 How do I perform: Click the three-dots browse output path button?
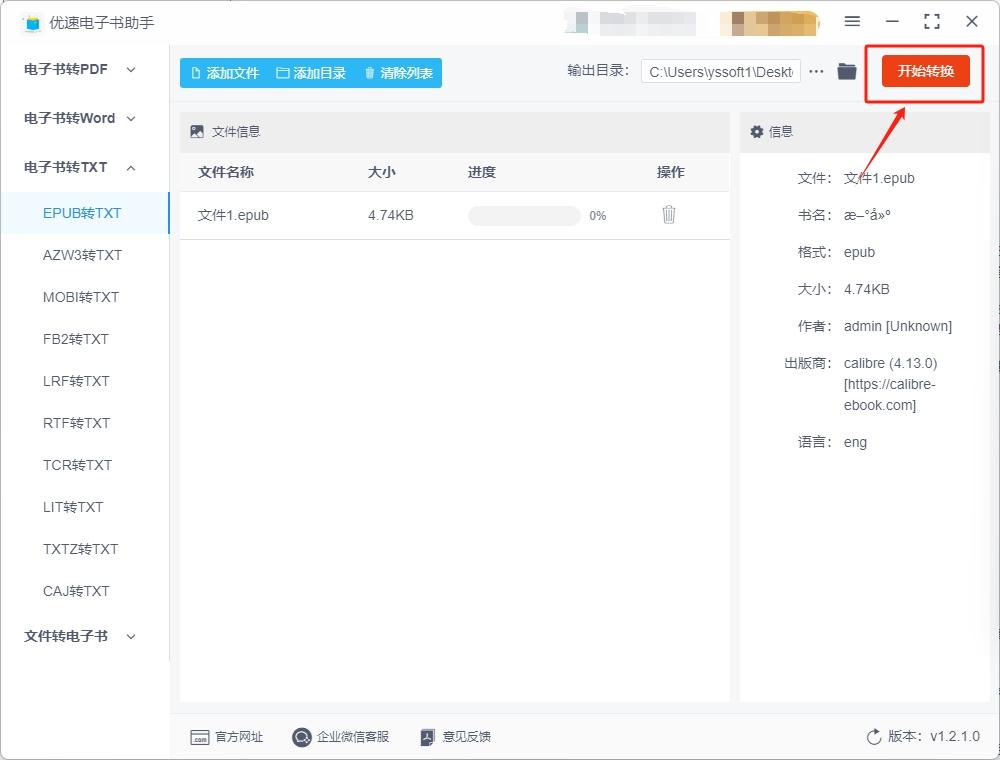(816, 71)
